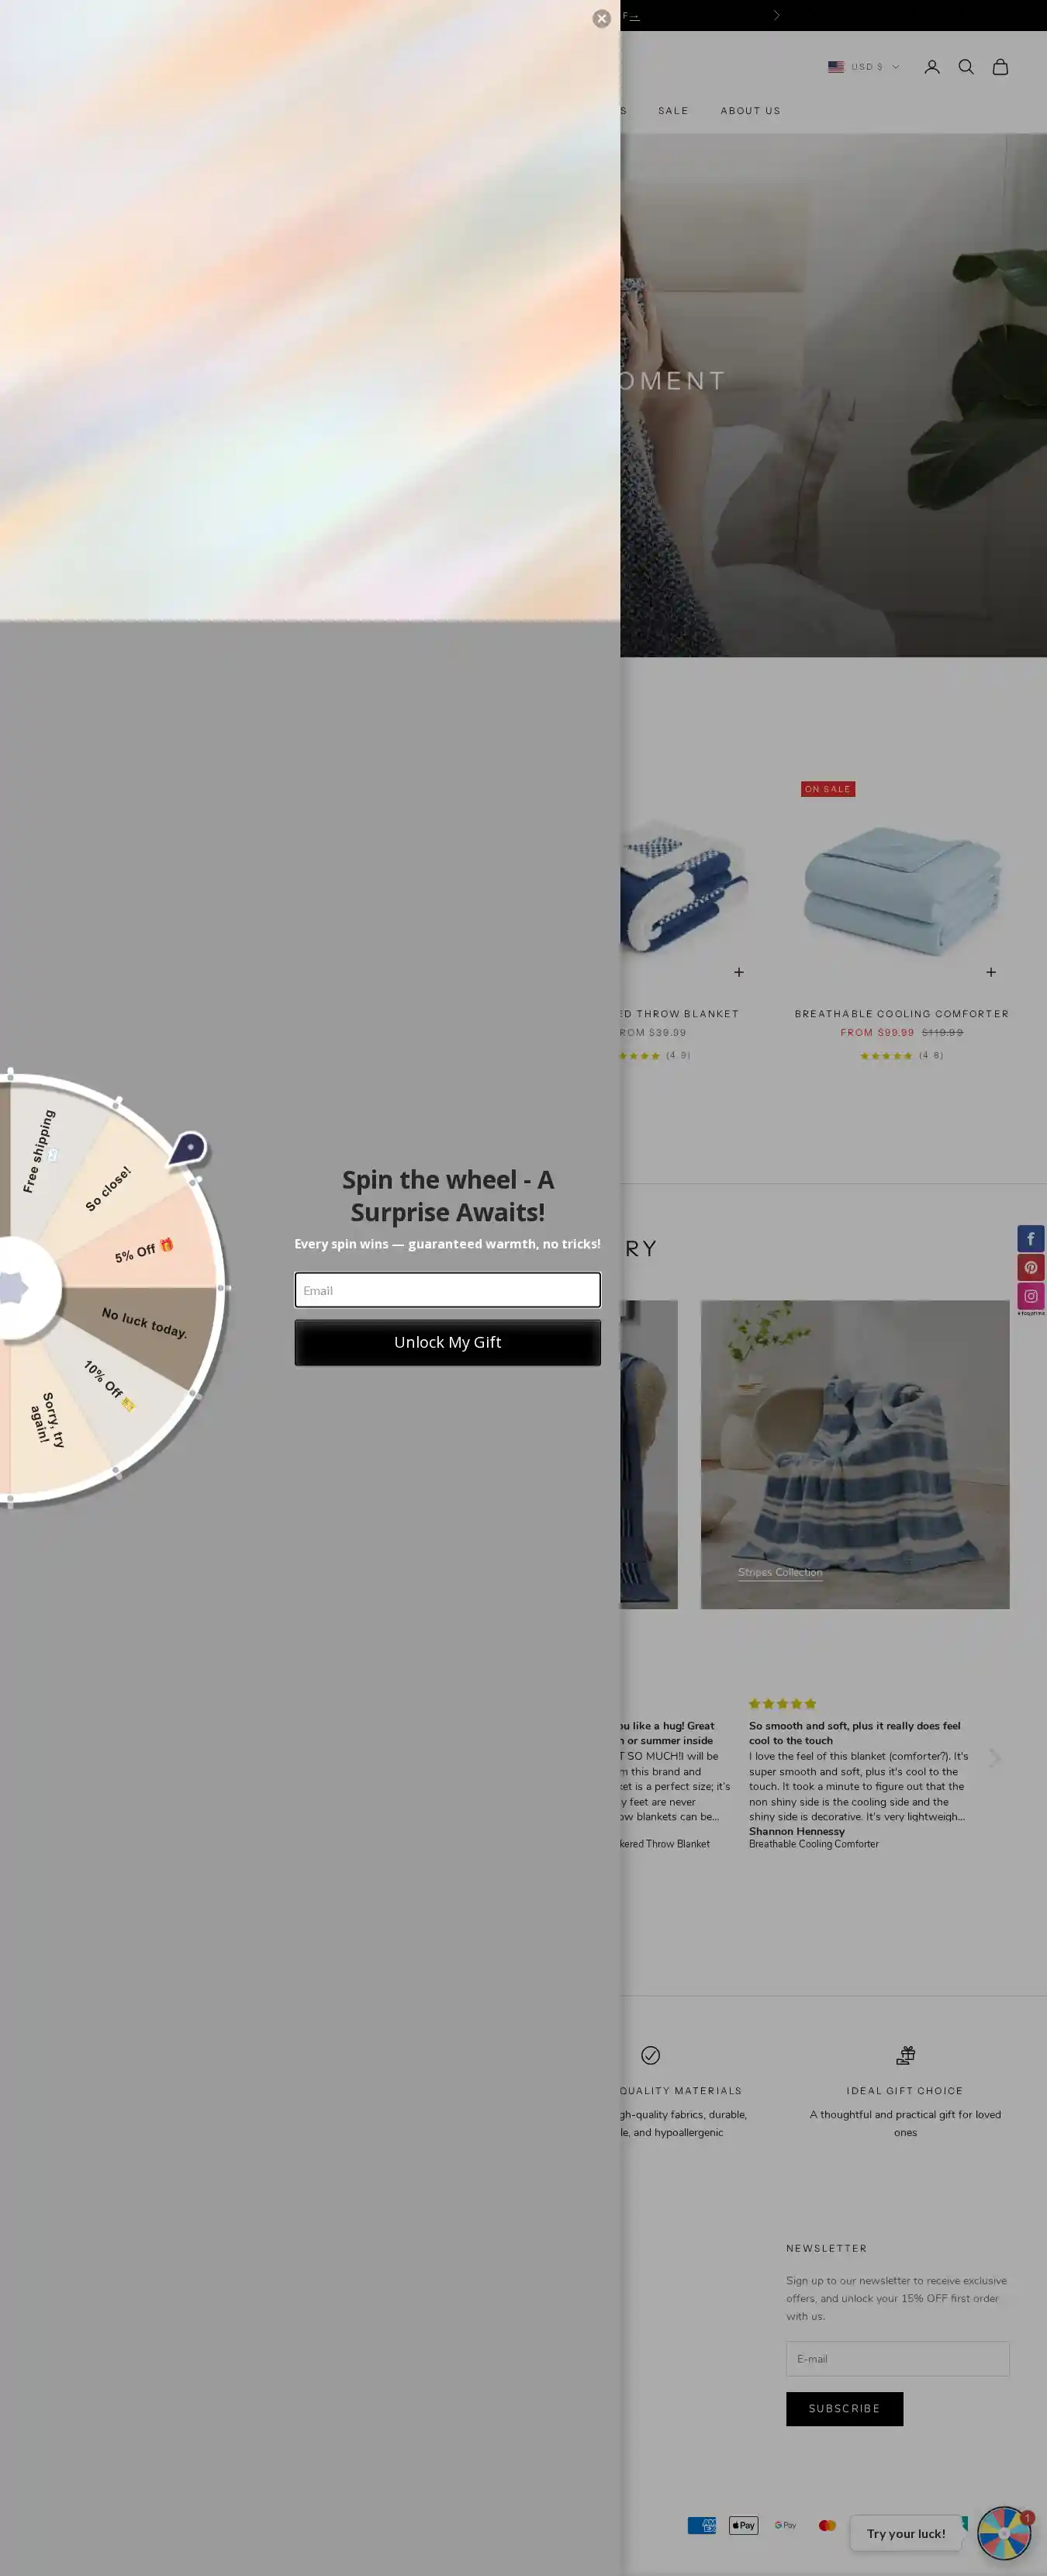Quick-add the throw blanket with plus icon

pos(739,972)
